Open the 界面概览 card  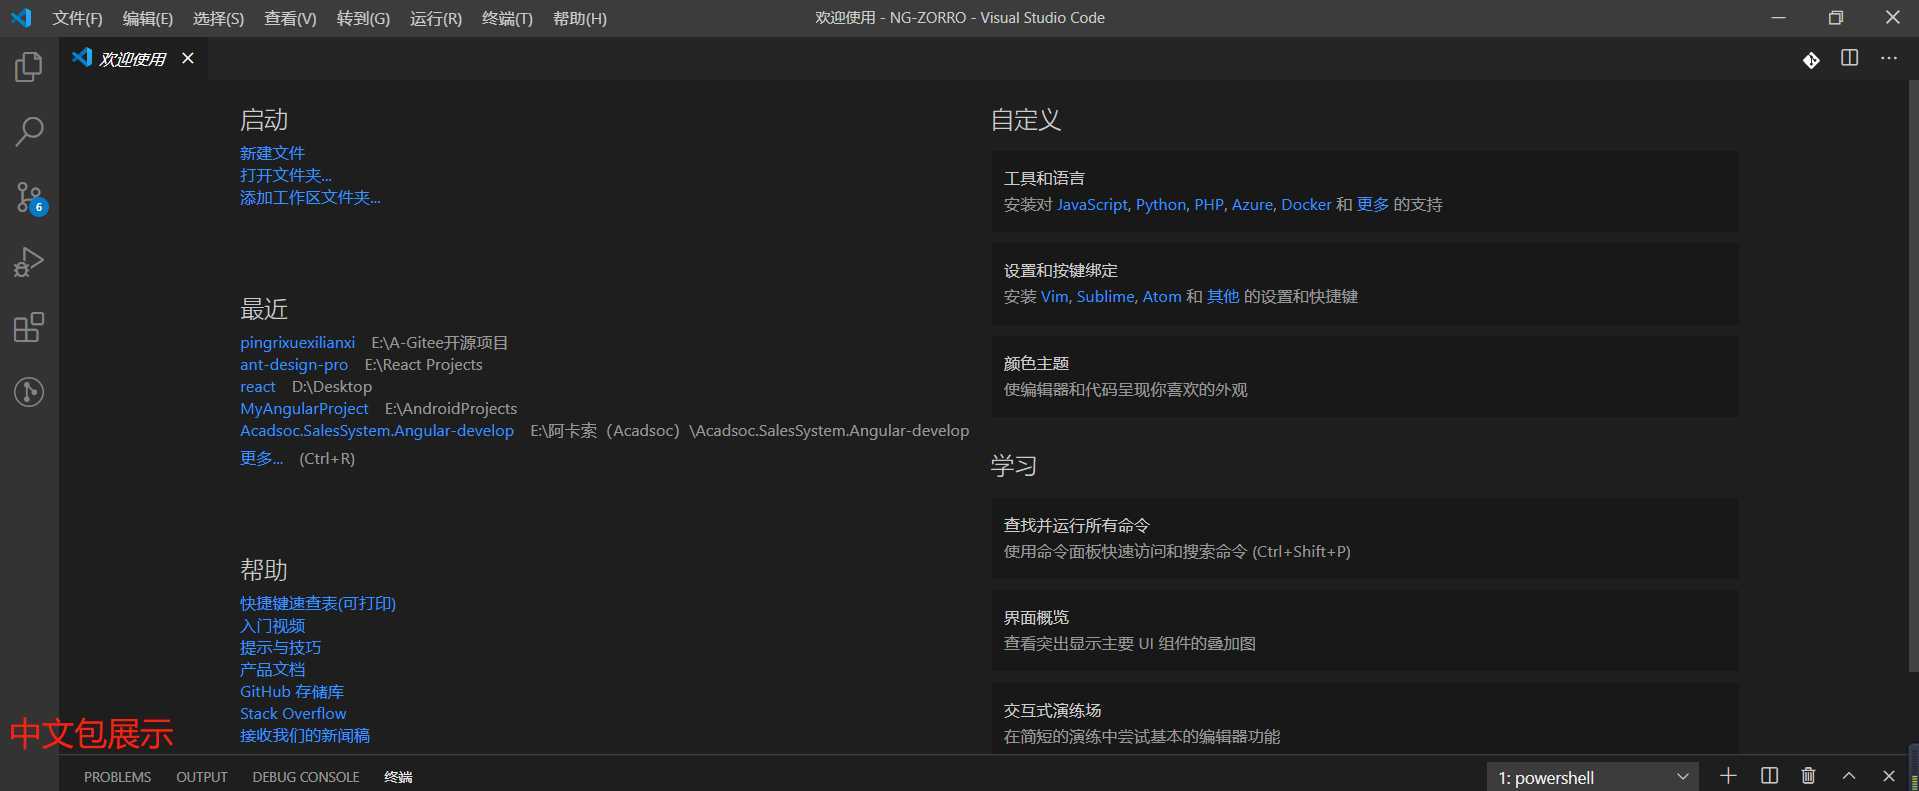pyautogui.click(x=1365, y=630)
